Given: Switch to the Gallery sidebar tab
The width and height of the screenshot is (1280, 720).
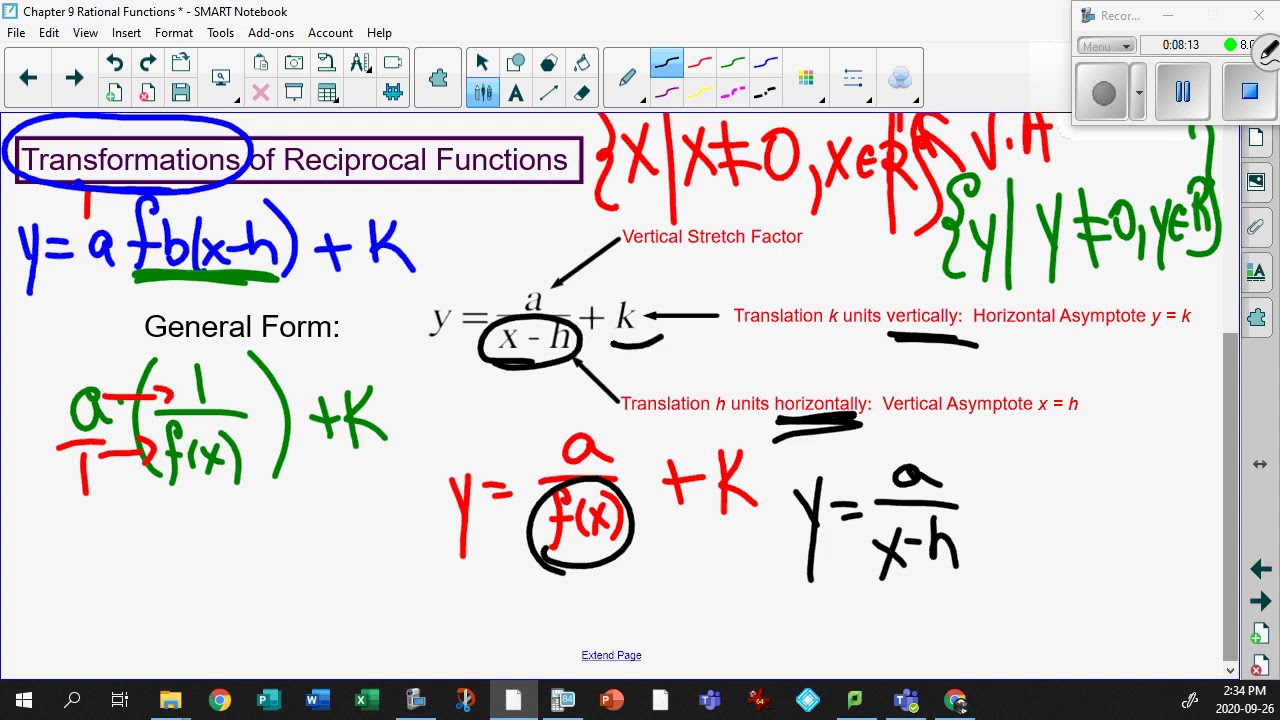Looking at the screenshot, I should tap(1256, 182).
